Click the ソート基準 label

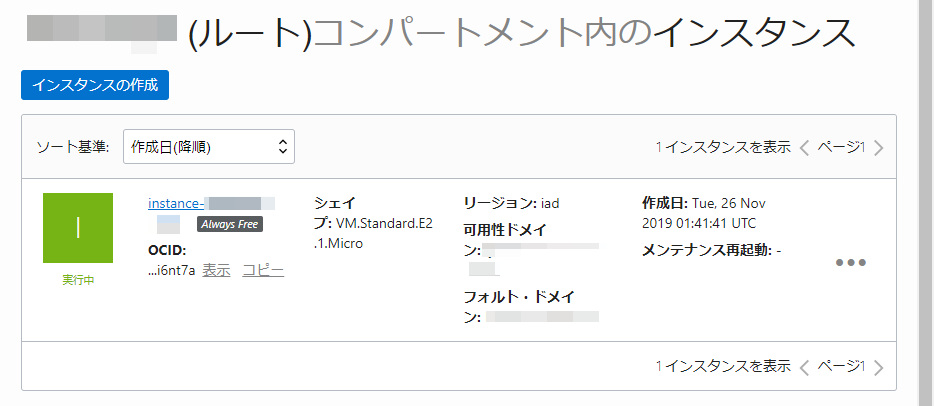72,147
